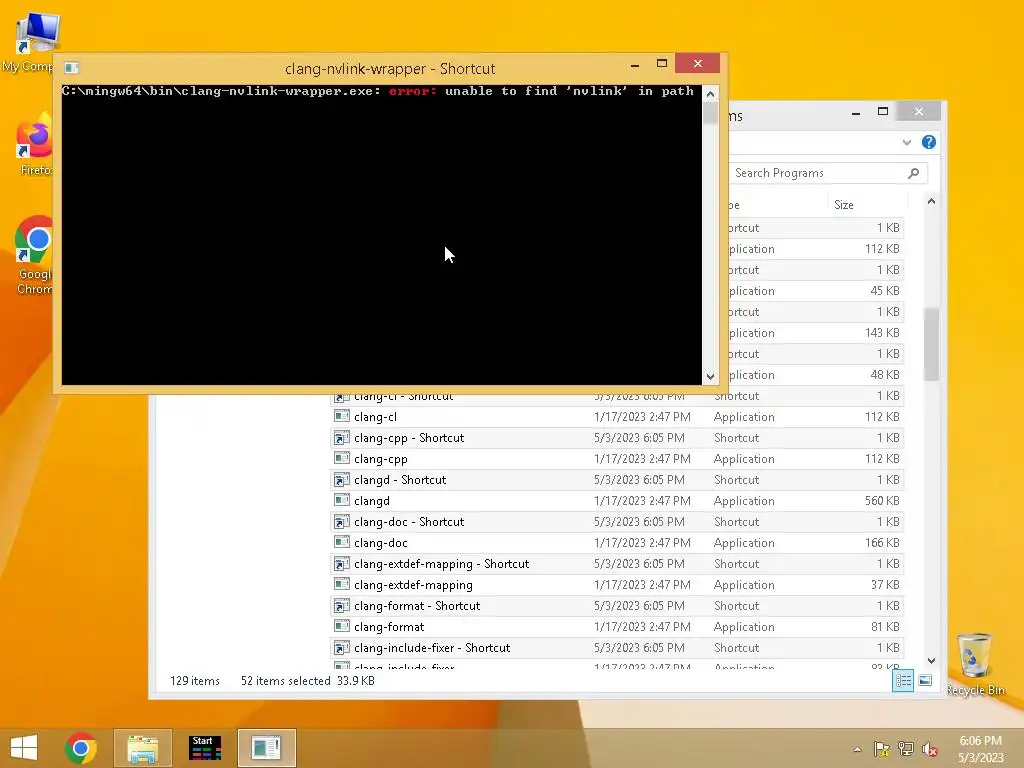
Task: Click the Explorer file list scrollbar thumb
Action: tap(931, 344)
